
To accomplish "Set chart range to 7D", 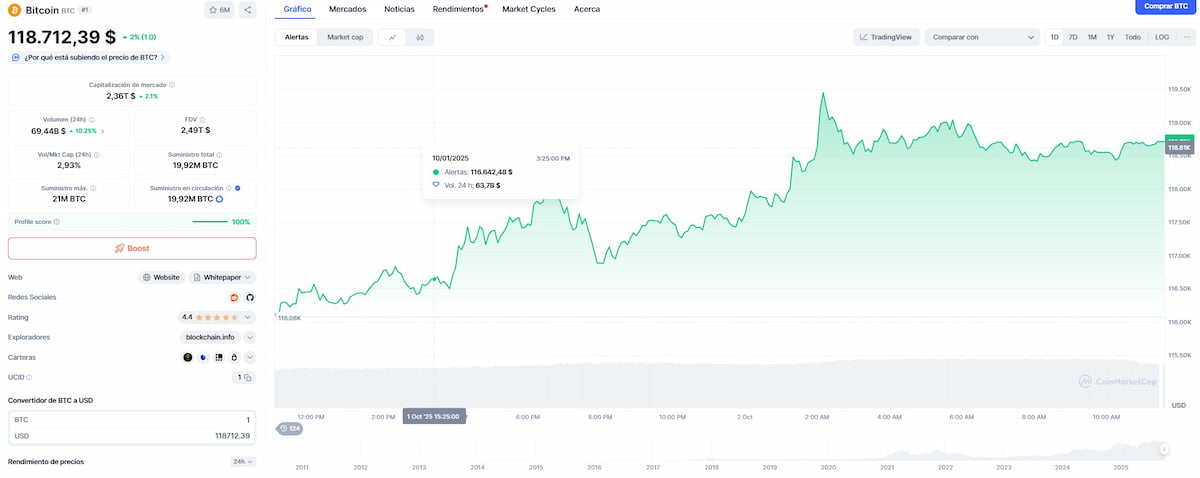I will coord(1073,37).
